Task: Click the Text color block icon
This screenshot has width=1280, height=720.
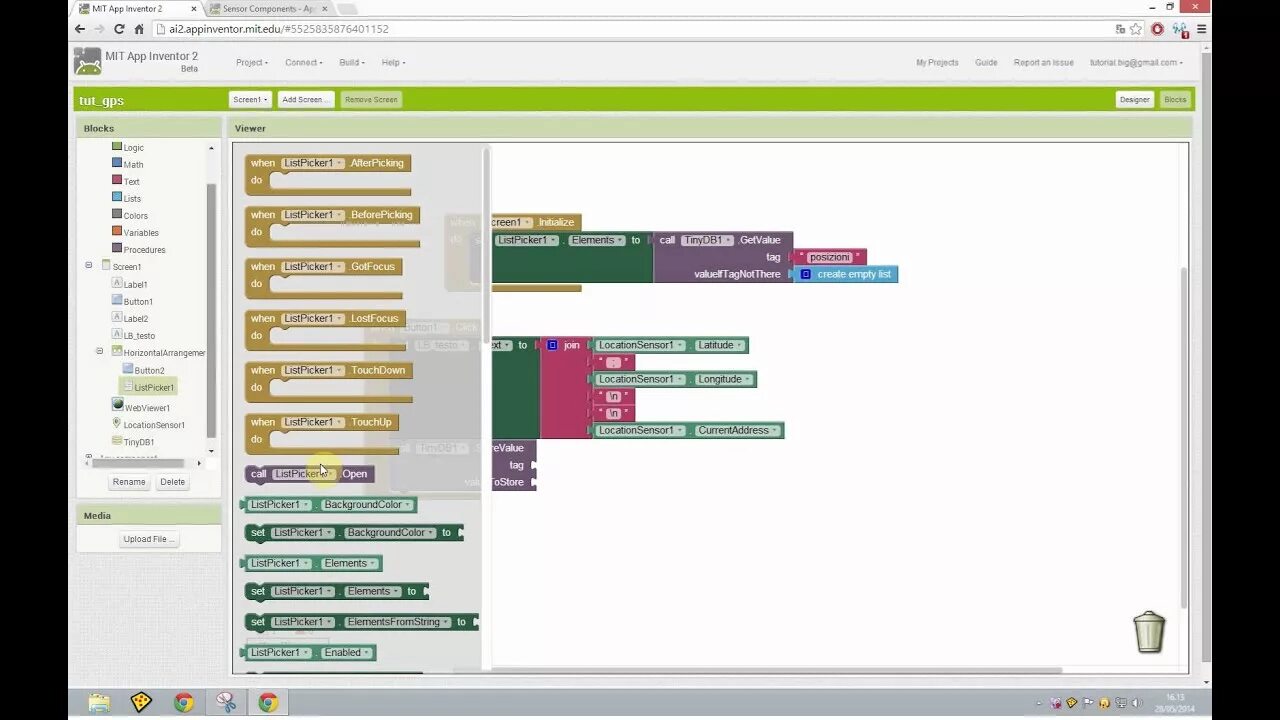Action: click(117, 180)
